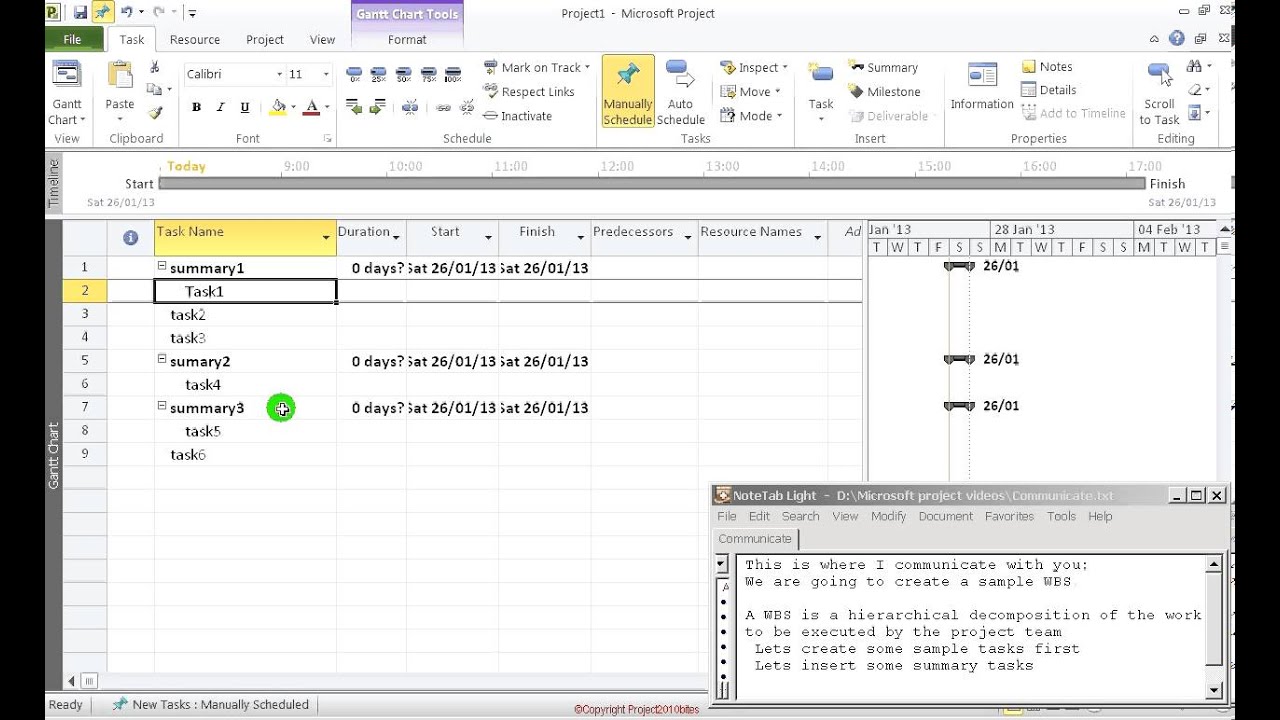
Task: Click Scroll to Task
Action: point(1159,93)
